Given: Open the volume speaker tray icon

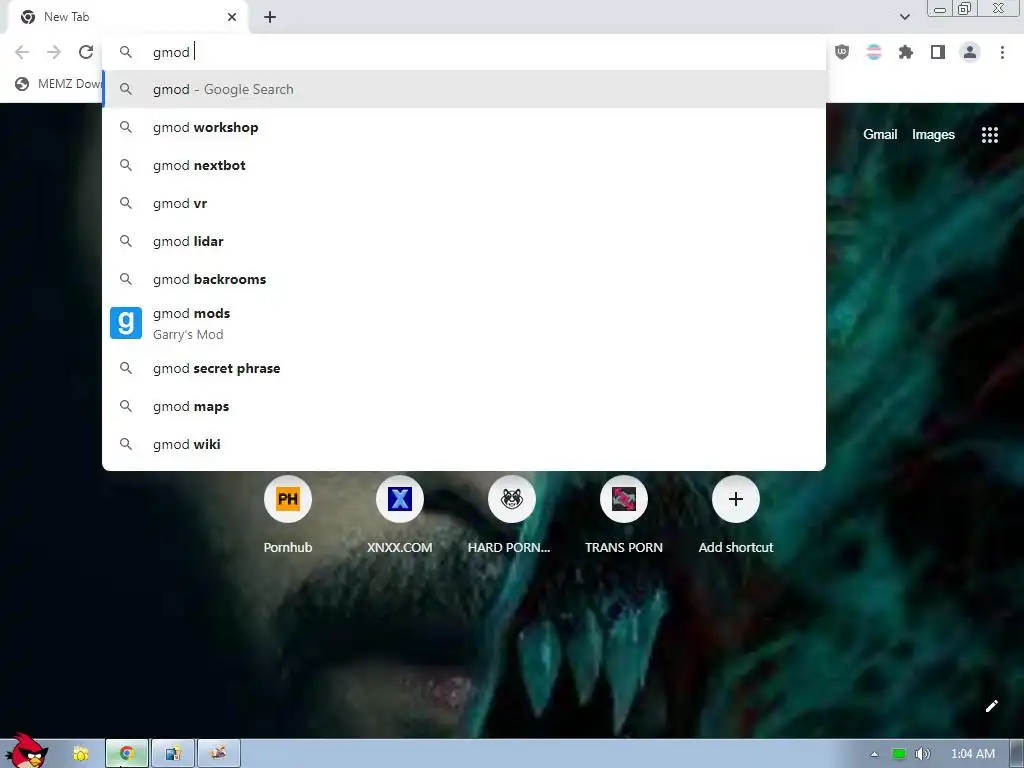Looking at the screenshot, I should click(x=922, y=754).
